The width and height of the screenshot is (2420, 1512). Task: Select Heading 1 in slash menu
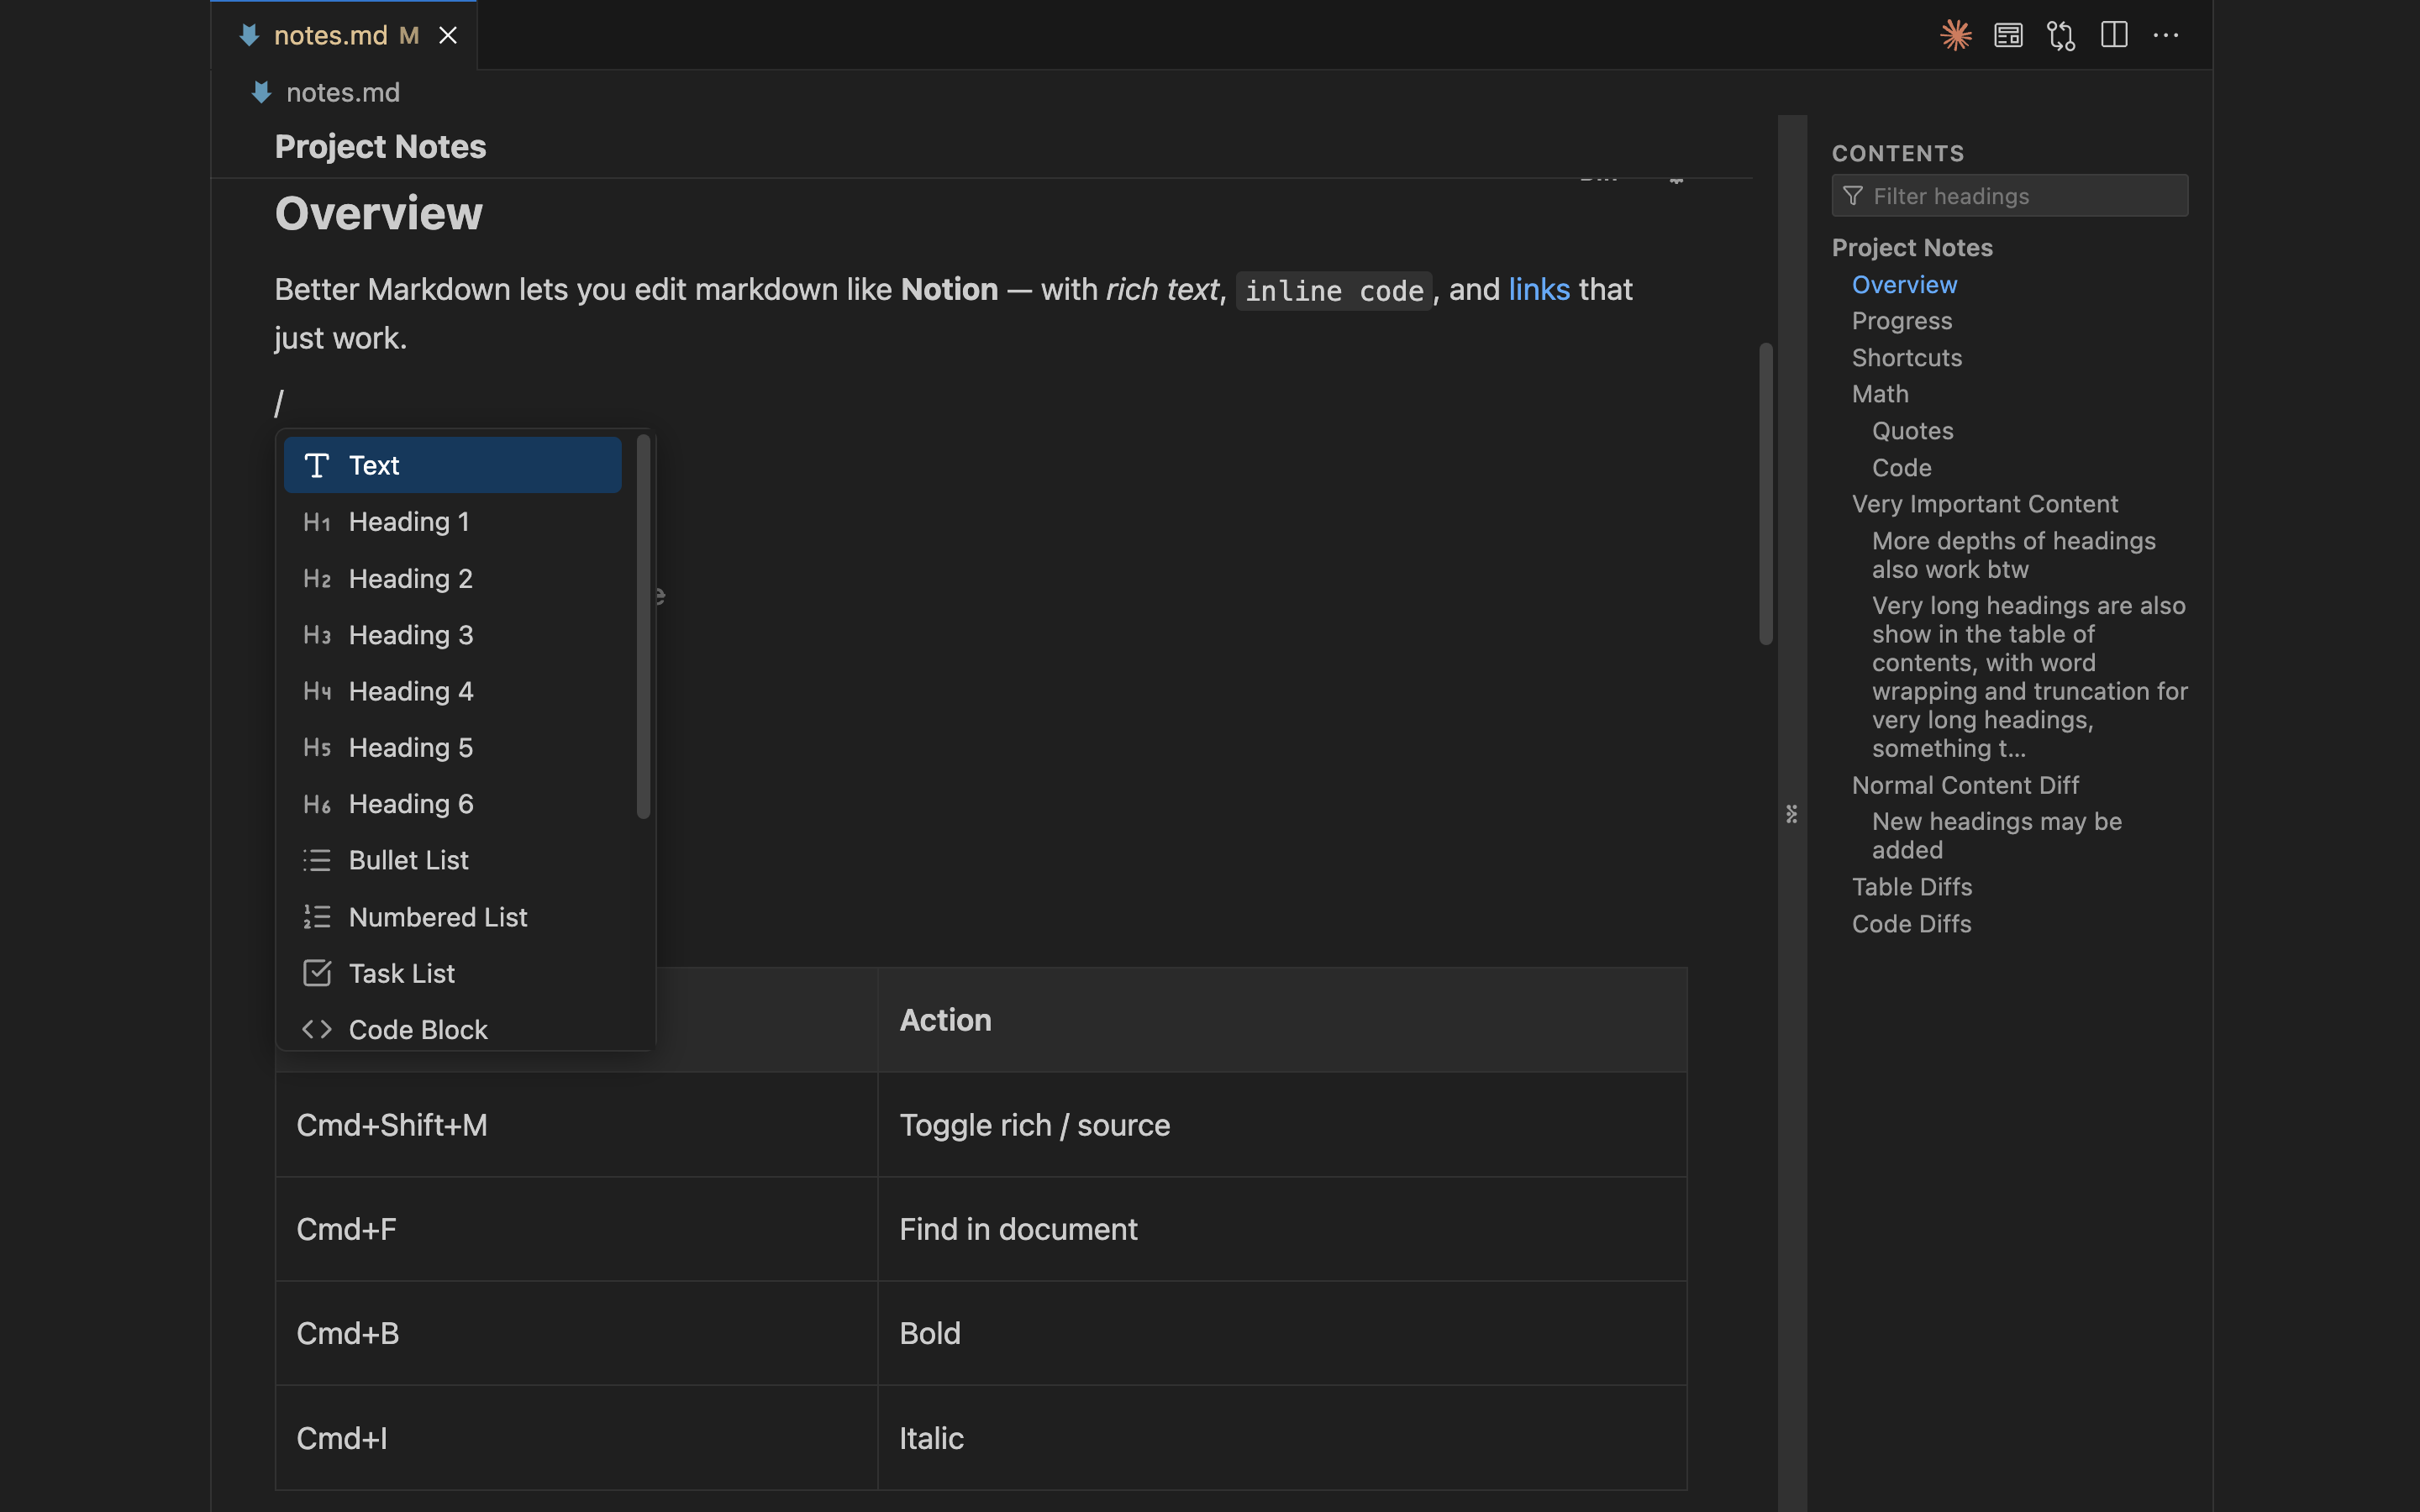408,522
